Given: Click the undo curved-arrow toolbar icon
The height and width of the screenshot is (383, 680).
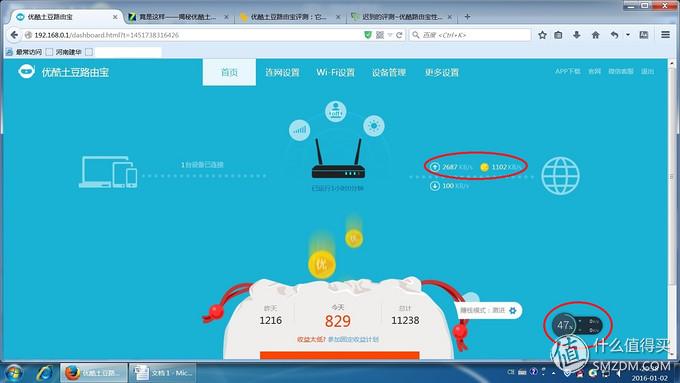Looking at the screenshot, I should pos(614,35).
